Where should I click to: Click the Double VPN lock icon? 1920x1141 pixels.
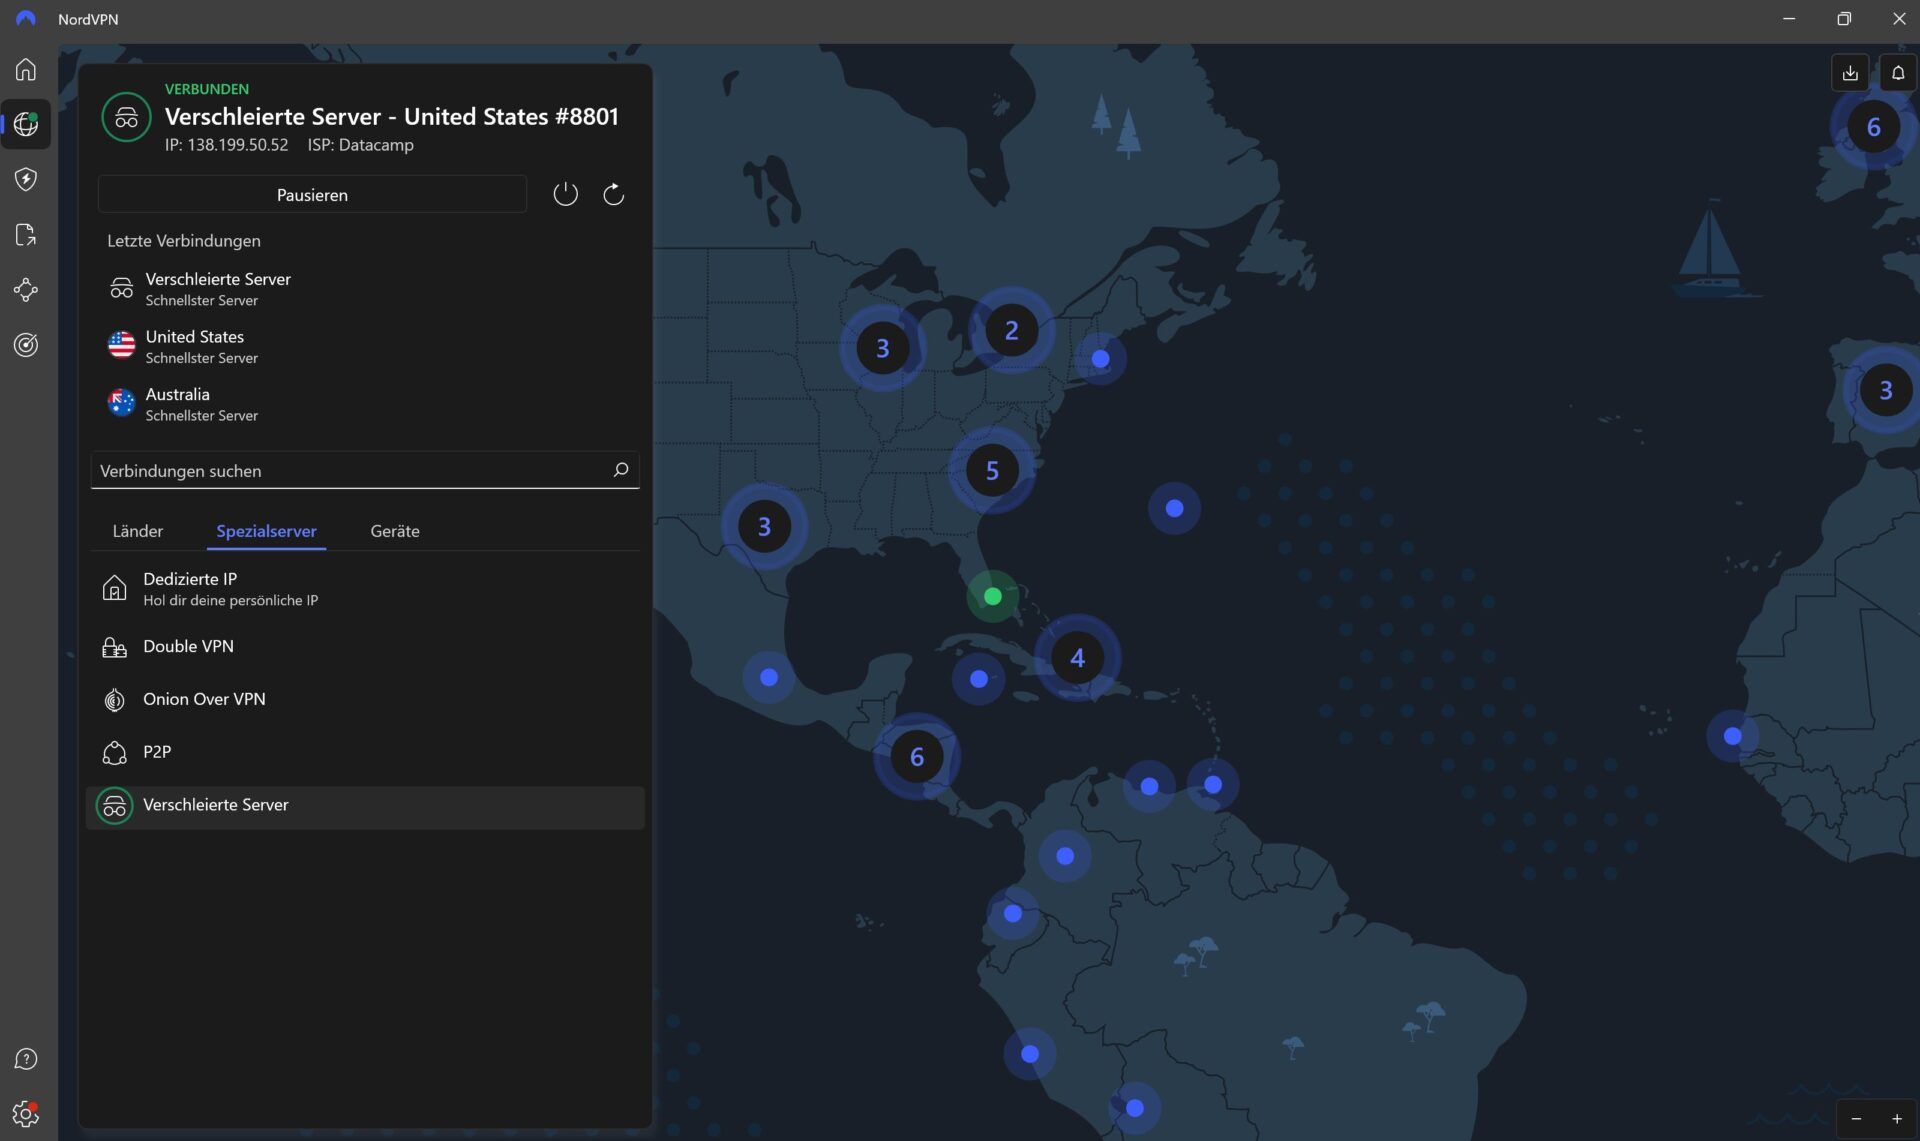(x=115, y=647)
